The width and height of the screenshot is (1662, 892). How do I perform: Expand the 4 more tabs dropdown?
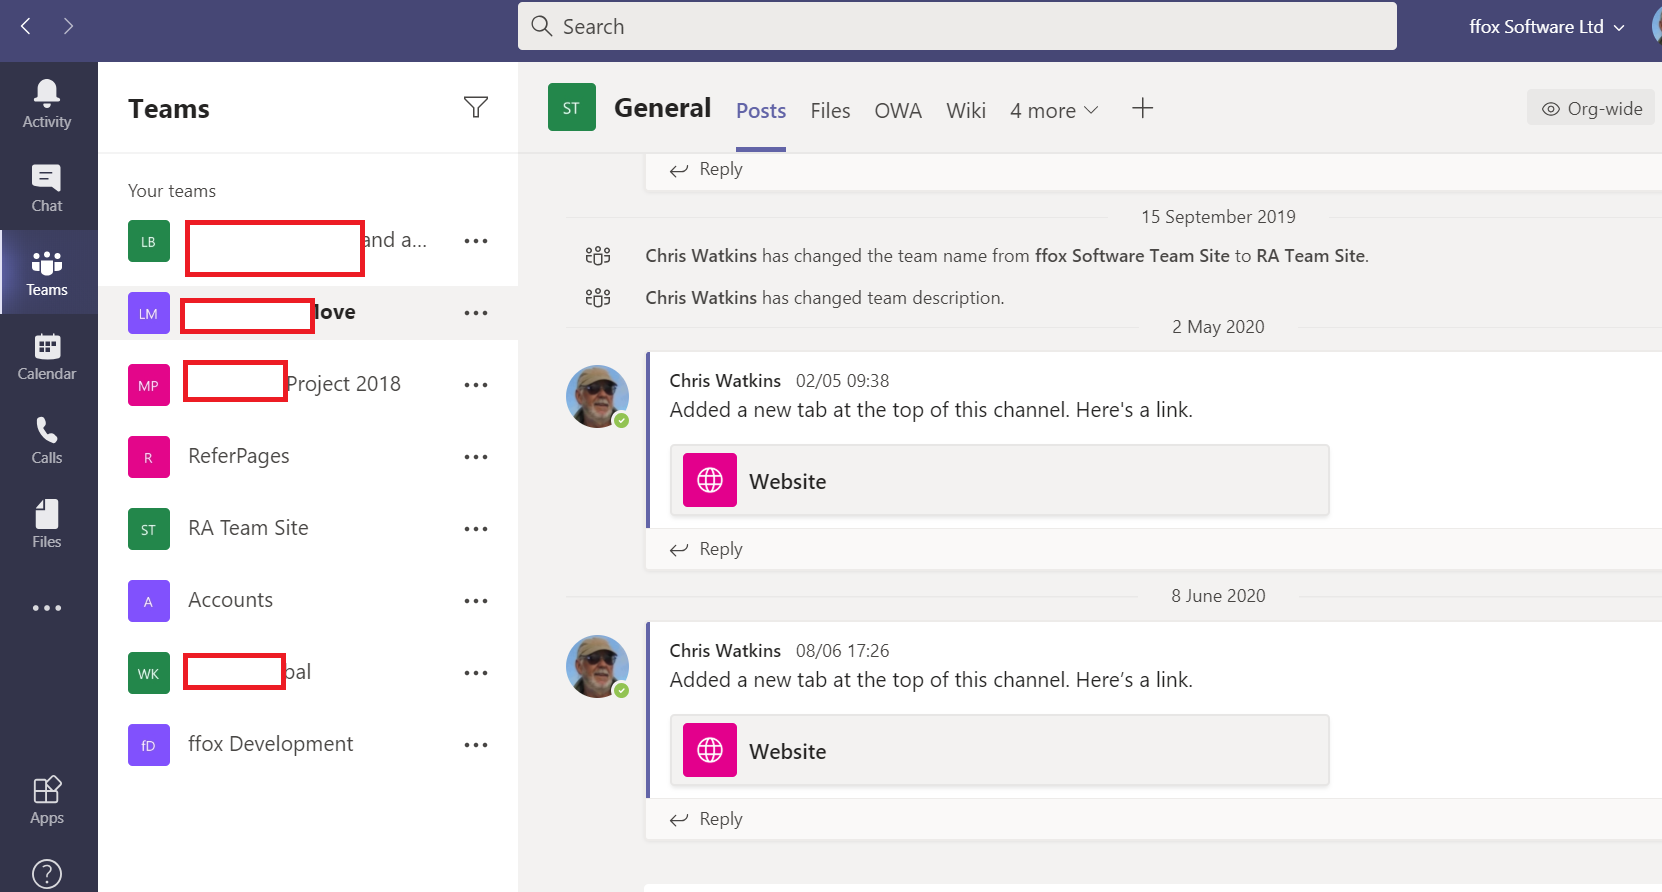pyautogui.click(x=1054, y=110)
